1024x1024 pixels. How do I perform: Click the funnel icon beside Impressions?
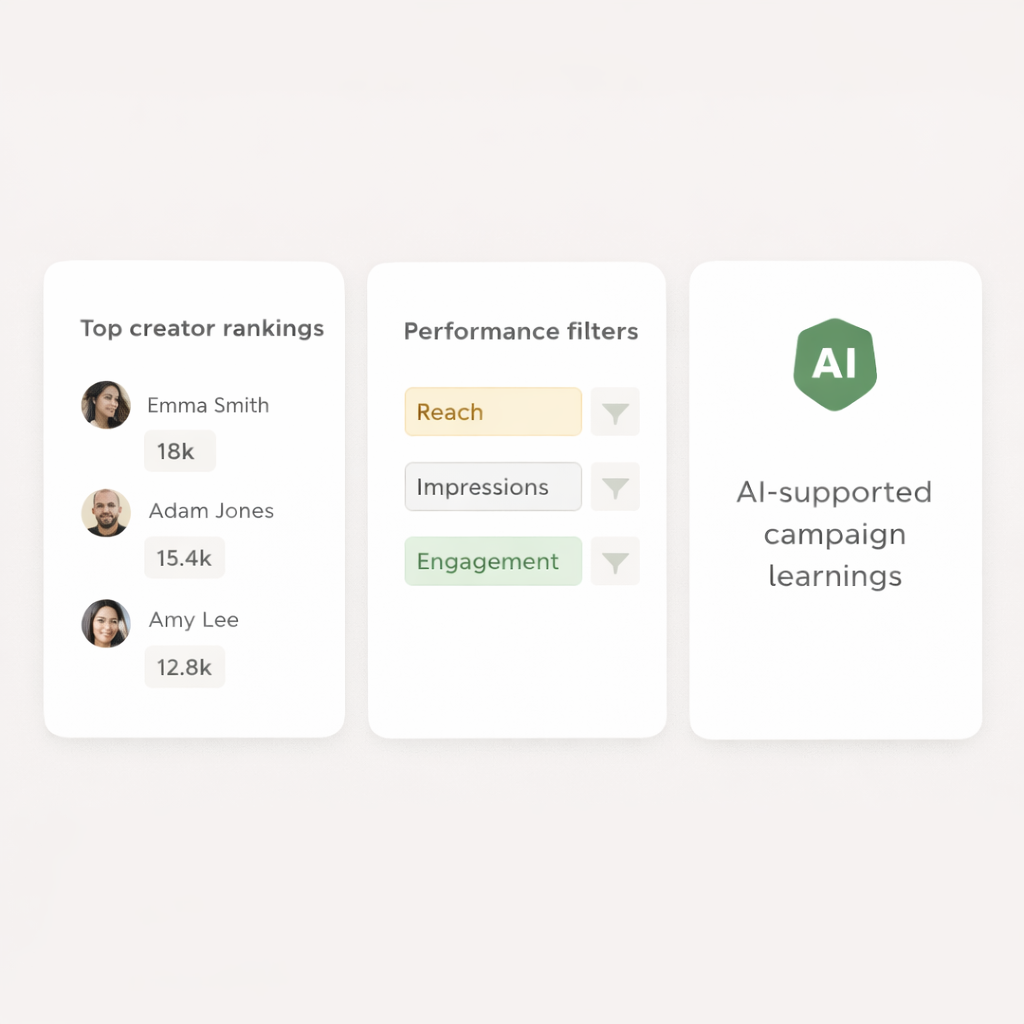(x=615, y=487)
